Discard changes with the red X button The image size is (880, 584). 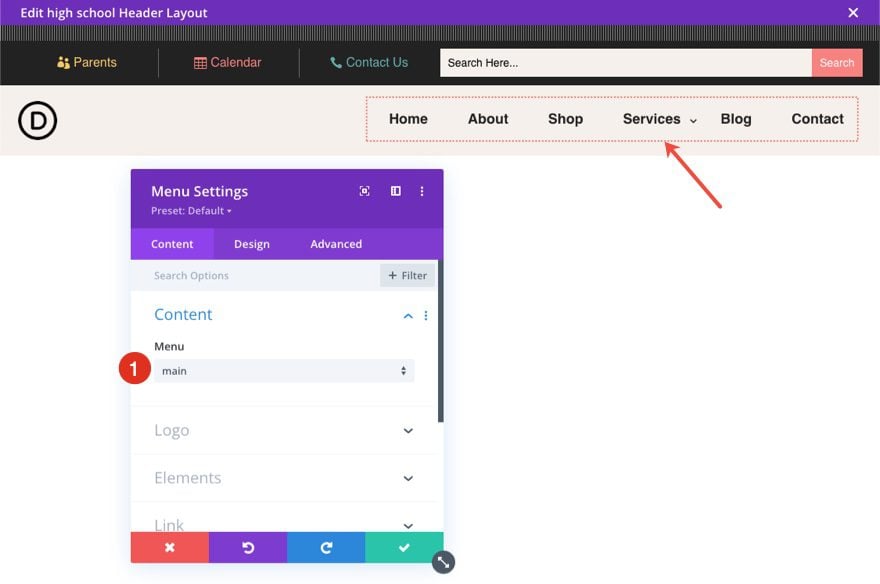coord(169,547)
